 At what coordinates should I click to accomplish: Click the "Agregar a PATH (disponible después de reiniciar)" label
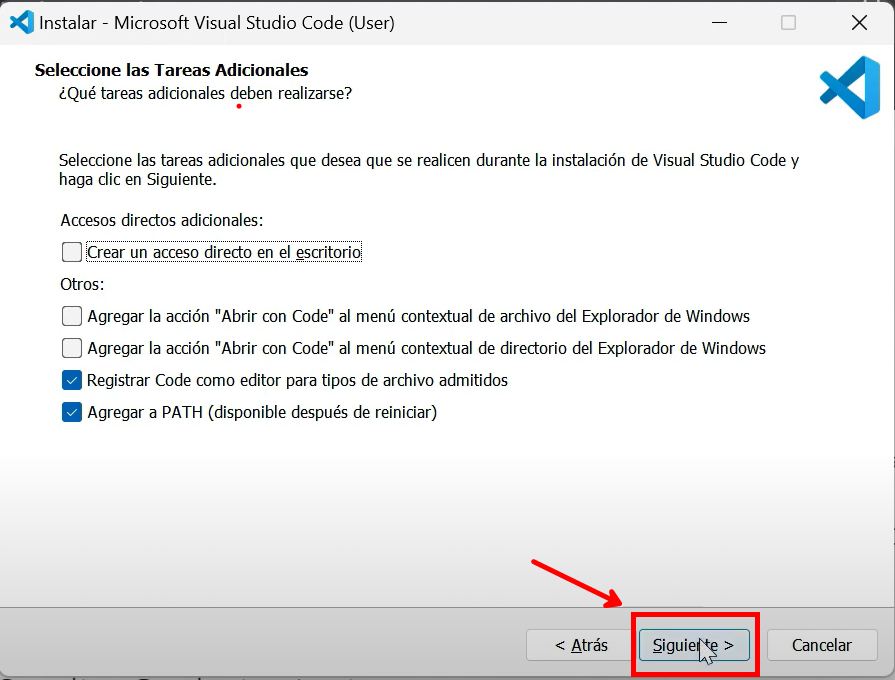pos(262,412)
